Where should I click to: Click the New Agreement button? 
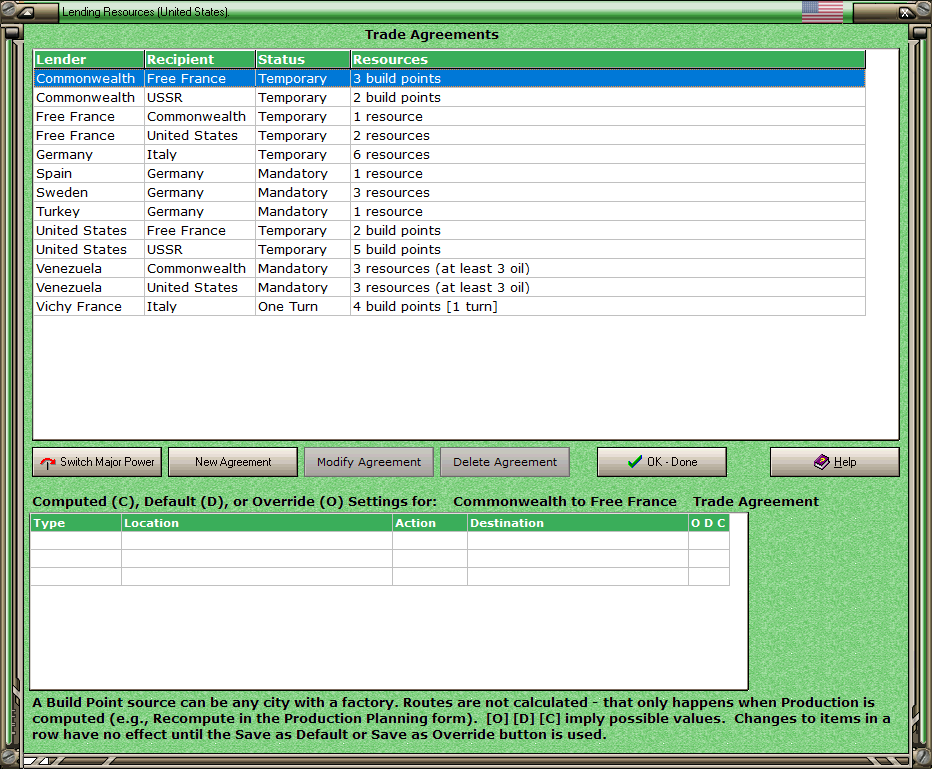click(x=233, y=462)
